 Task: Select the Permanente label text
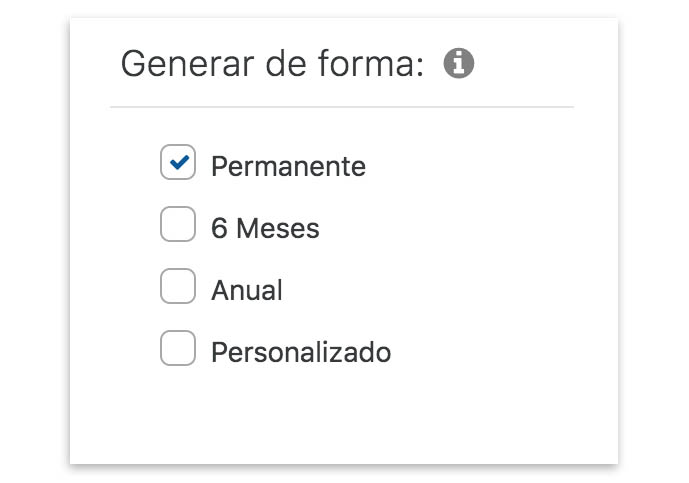[288, 167]
